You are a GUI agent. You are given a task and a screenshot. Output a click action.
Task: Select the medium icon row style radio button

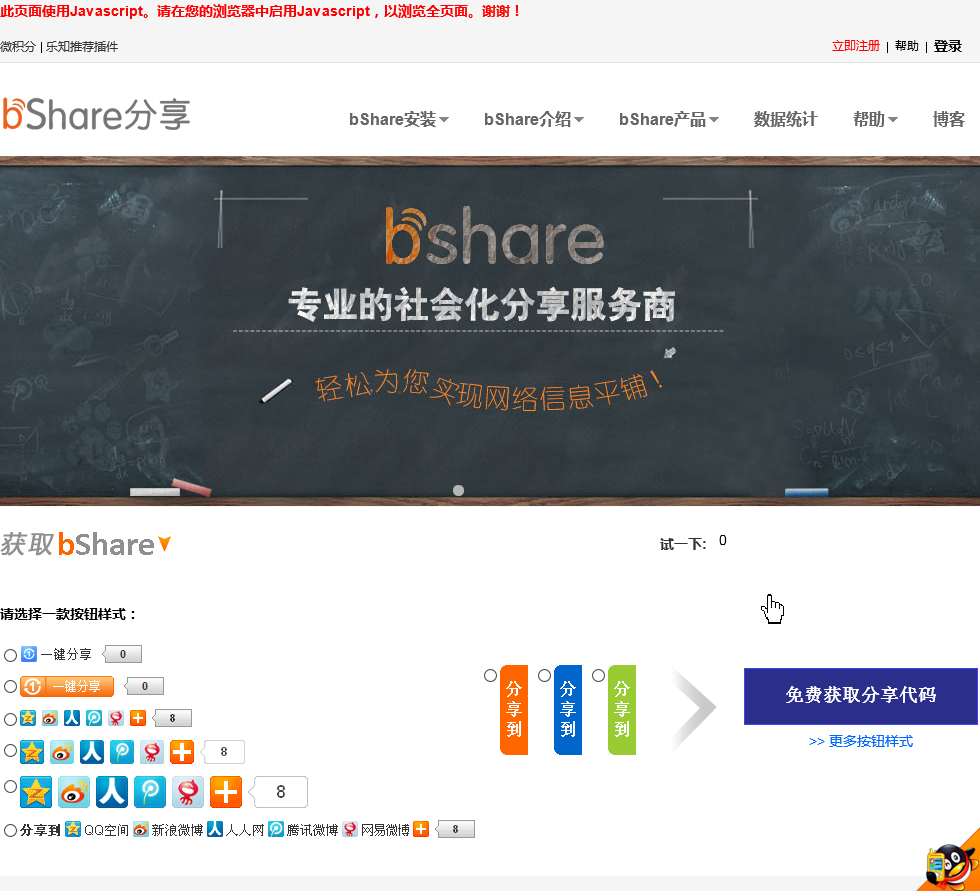point(10,750)
